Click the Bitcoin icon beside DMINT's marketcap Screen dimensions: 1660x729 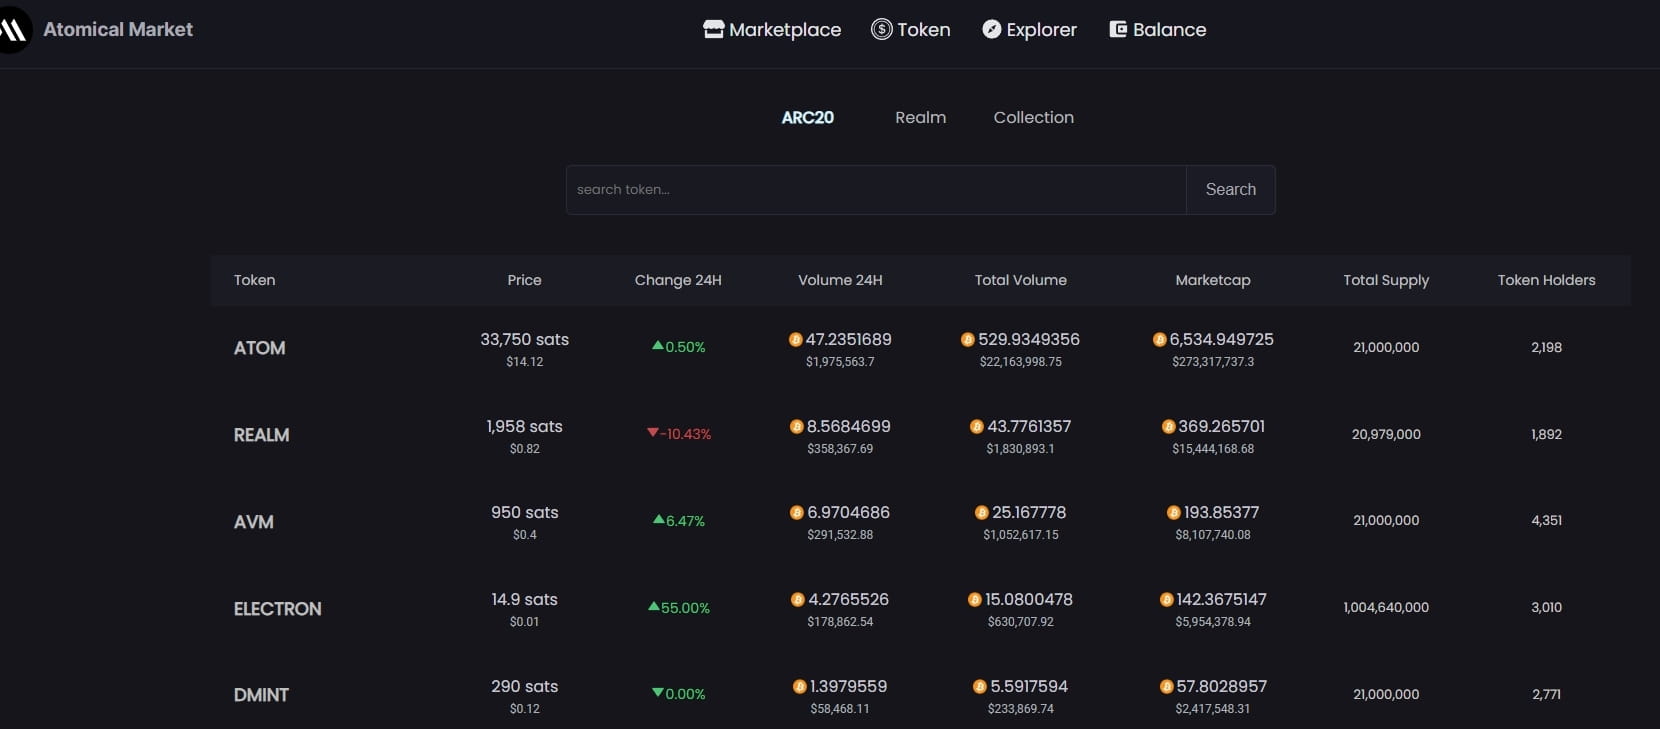1166,687
